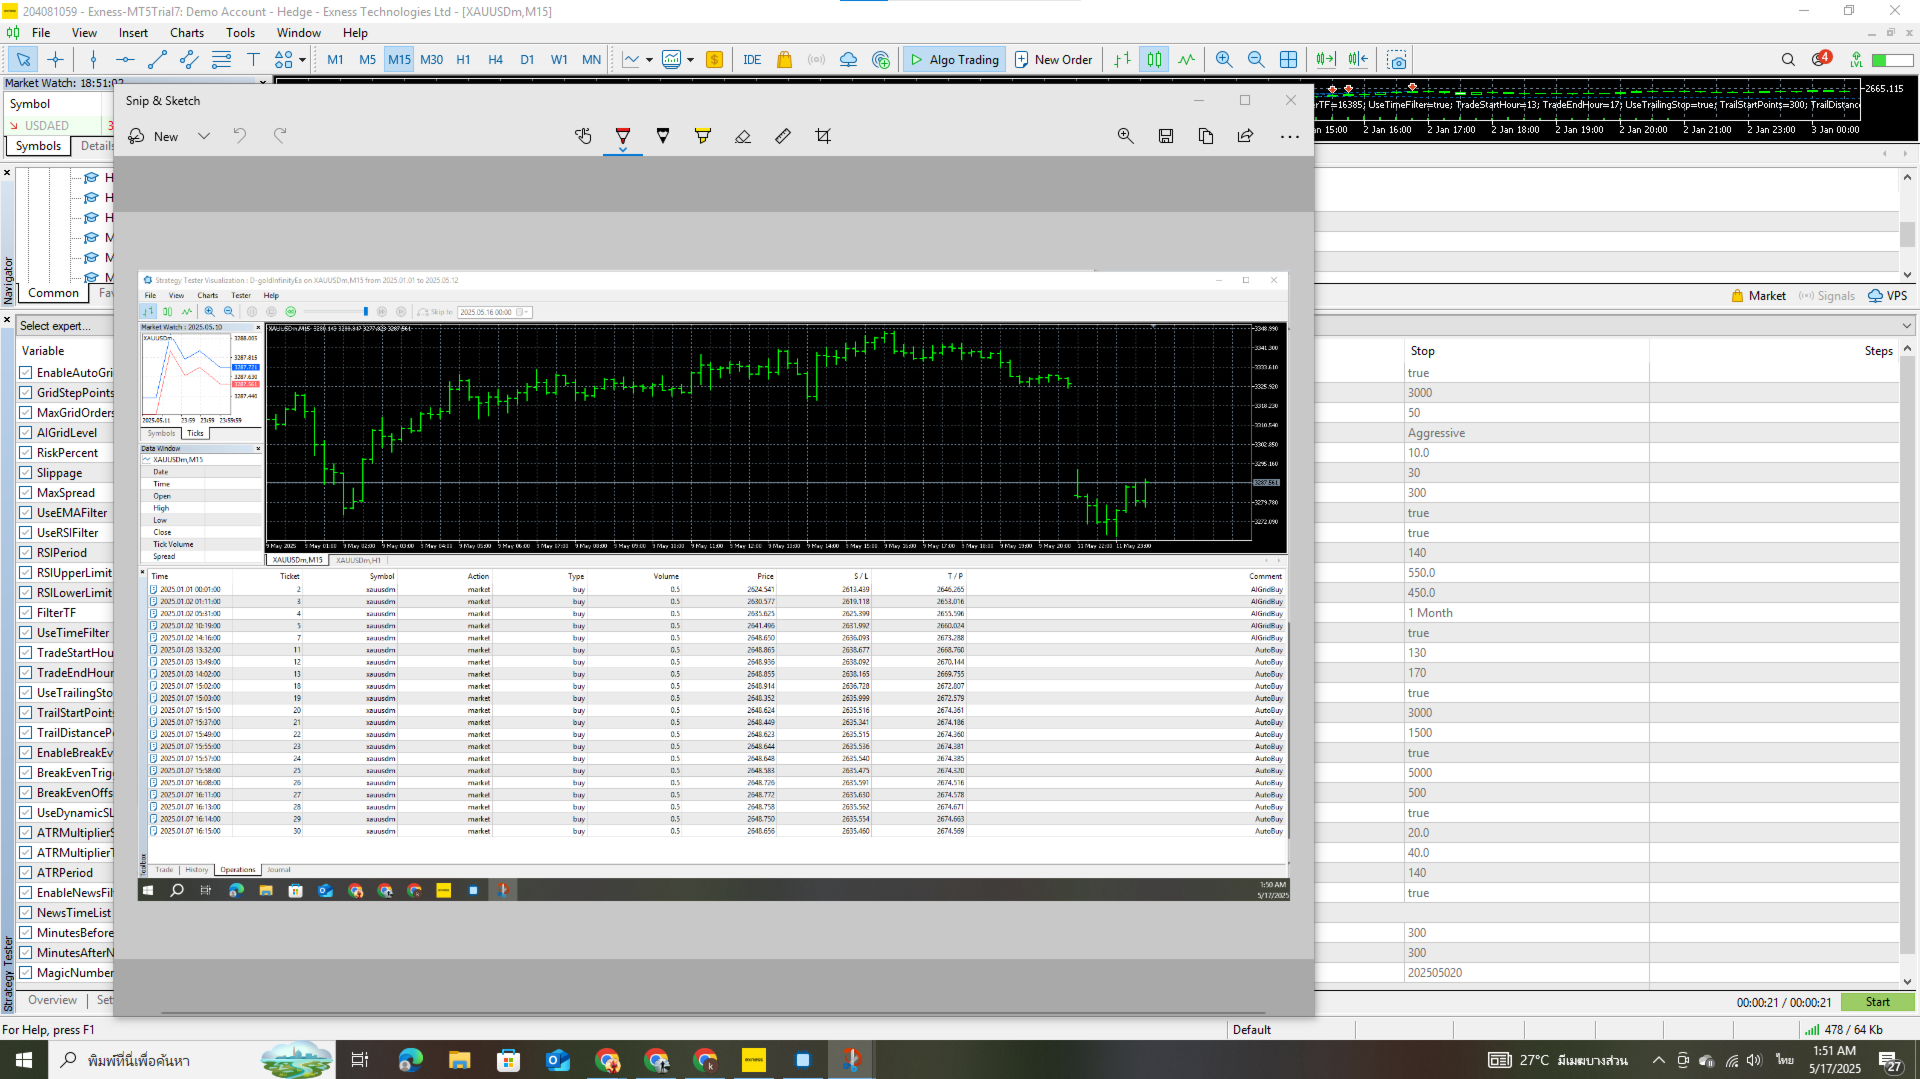Click the New Order button

pyautogui.click(x=1053, y=60)
